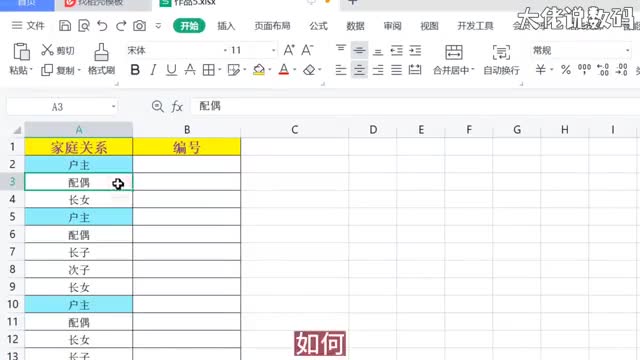Click distributed alignment icon
The height and width of the screenshot is (360, 640).
415,70
